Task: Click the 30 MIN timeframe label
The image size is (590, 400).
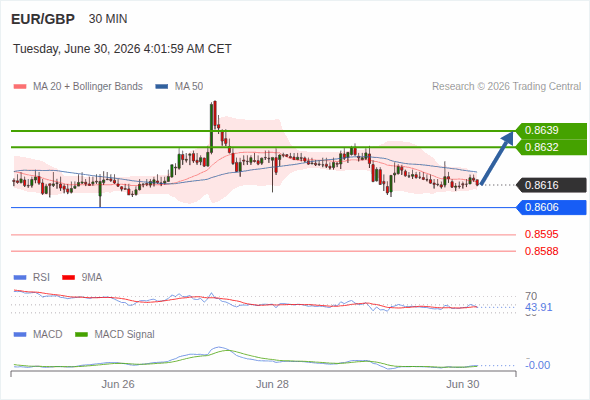Action: 108,19
